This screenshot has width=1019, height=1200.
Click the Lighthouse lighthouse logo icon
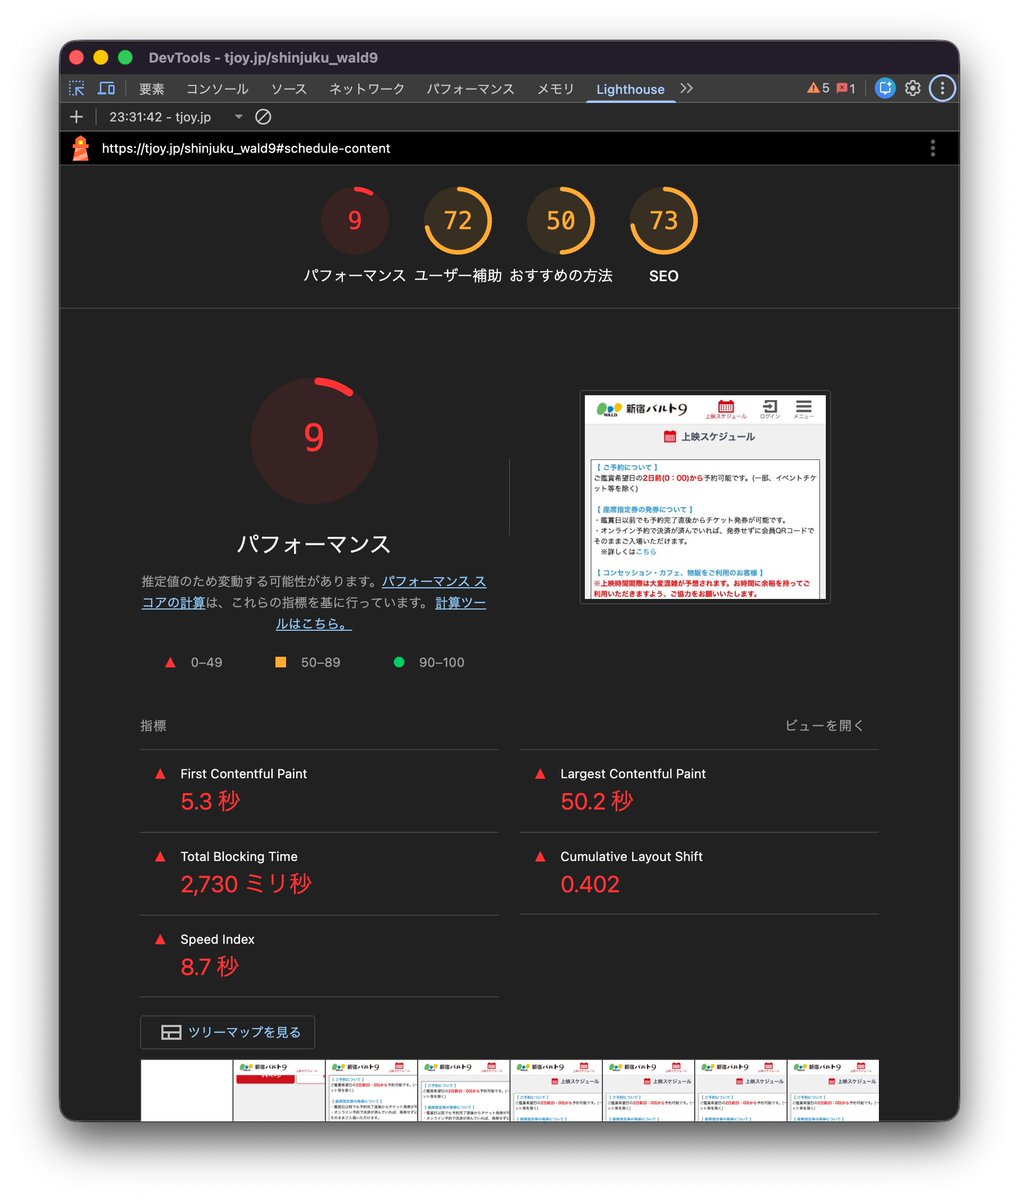pos(81,148)
